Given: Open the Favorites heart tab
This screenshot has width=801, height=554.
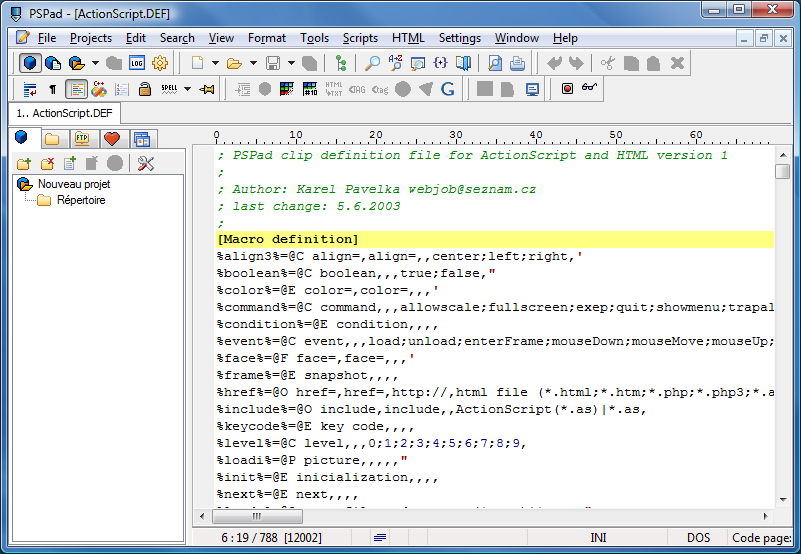Looking at the screenshot, I should click(112, 139).
